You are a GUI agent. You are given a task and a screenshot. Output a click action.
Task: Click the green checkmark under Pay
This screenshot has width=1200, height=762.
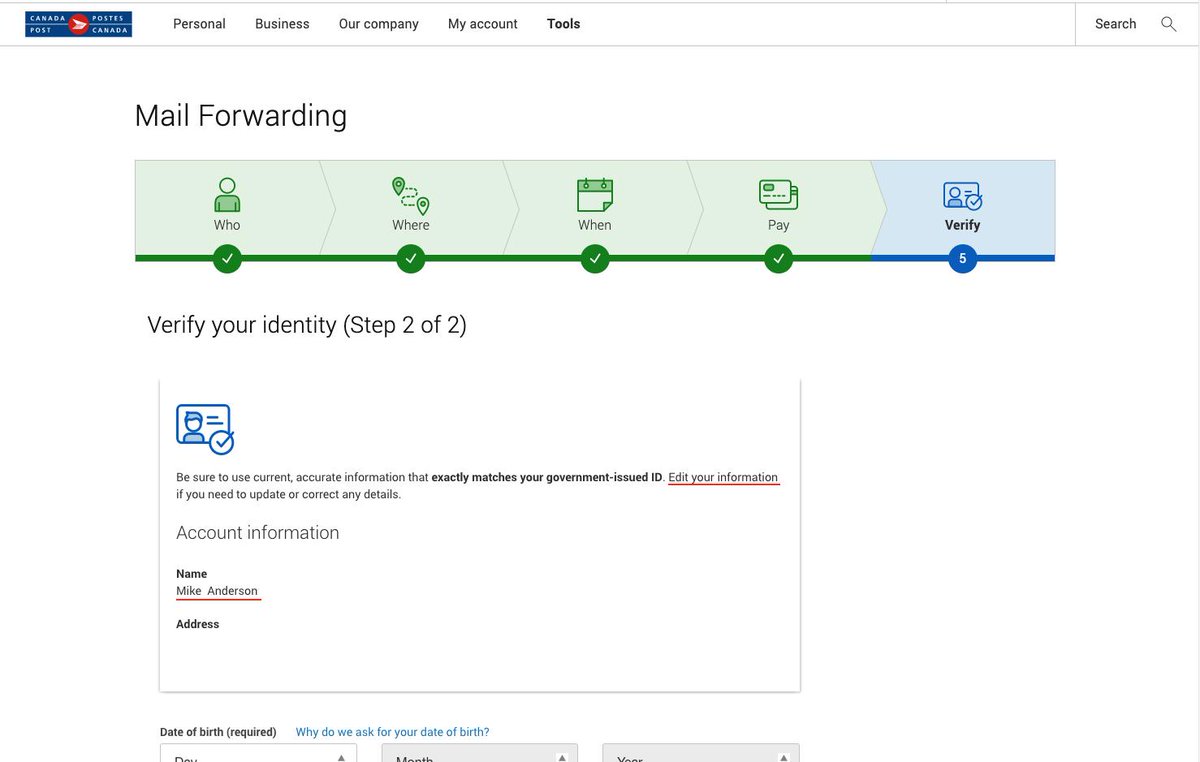(x=779, y=259)
